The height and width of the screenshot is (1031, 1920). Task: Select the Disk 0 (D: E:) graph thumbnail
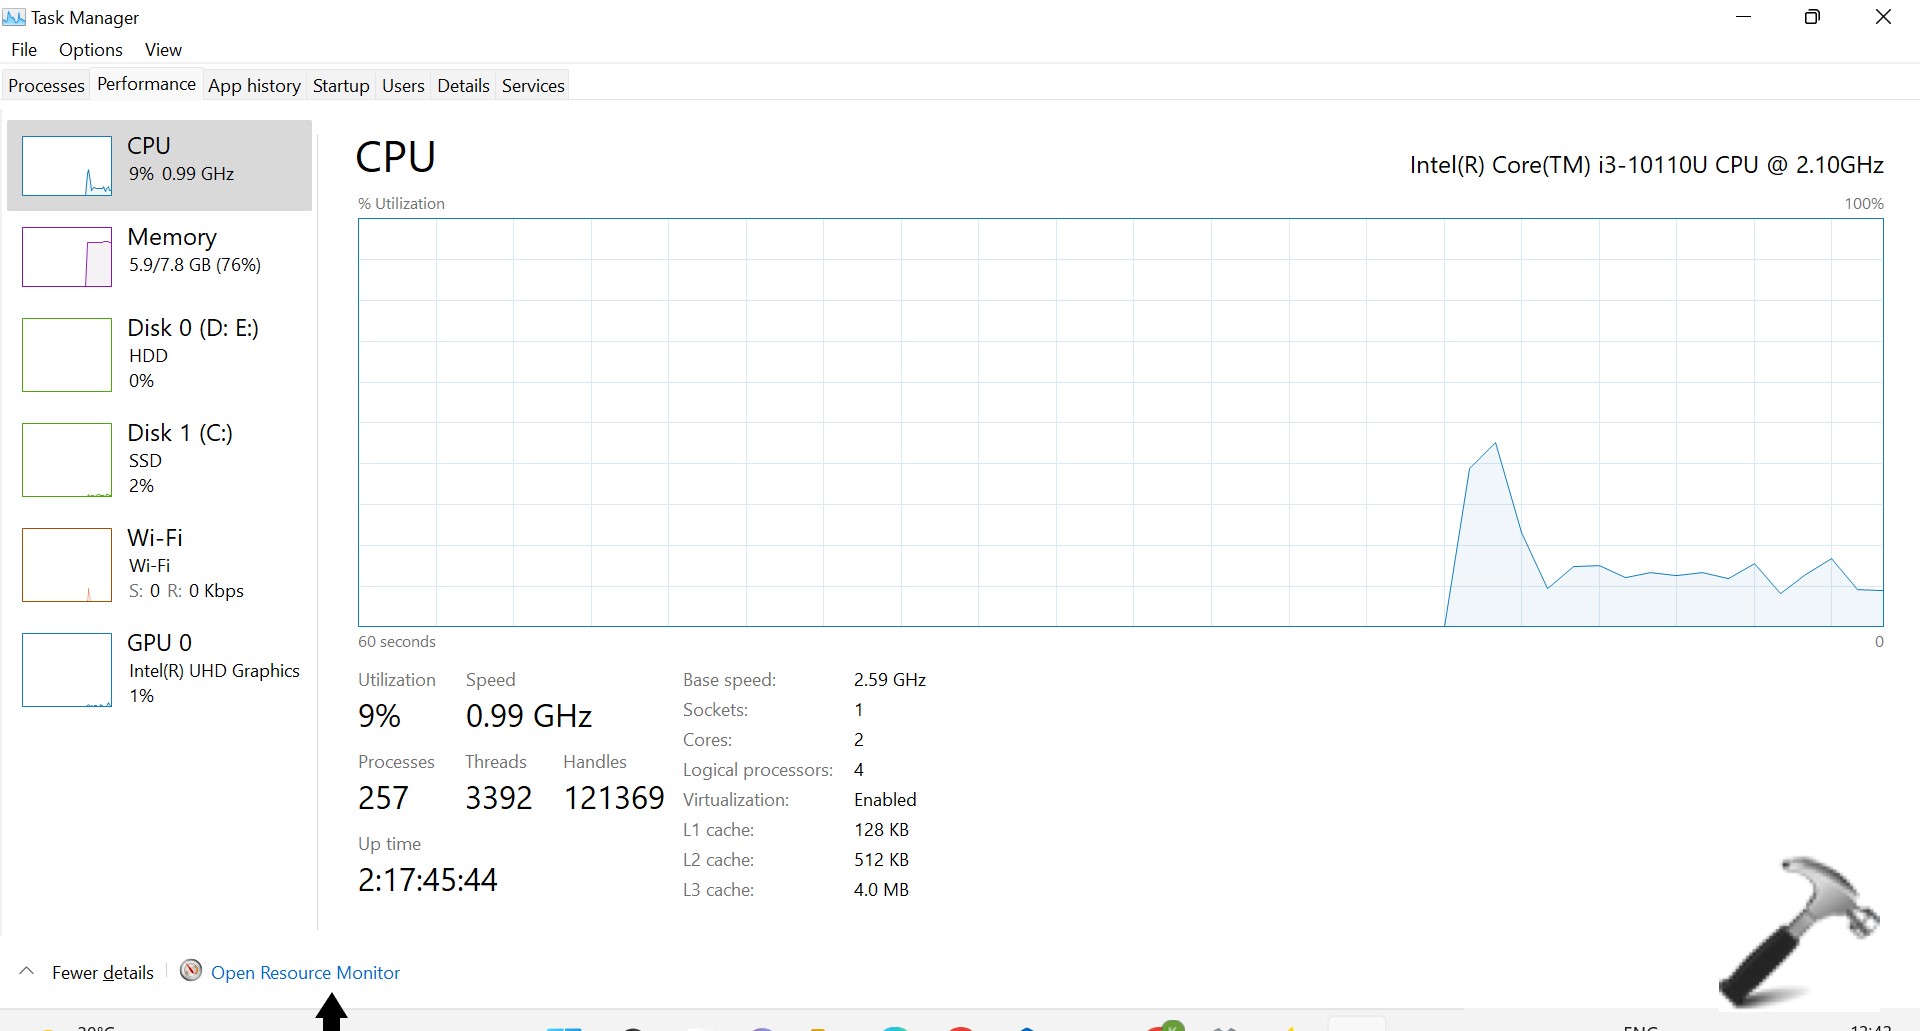pos(67,355)
